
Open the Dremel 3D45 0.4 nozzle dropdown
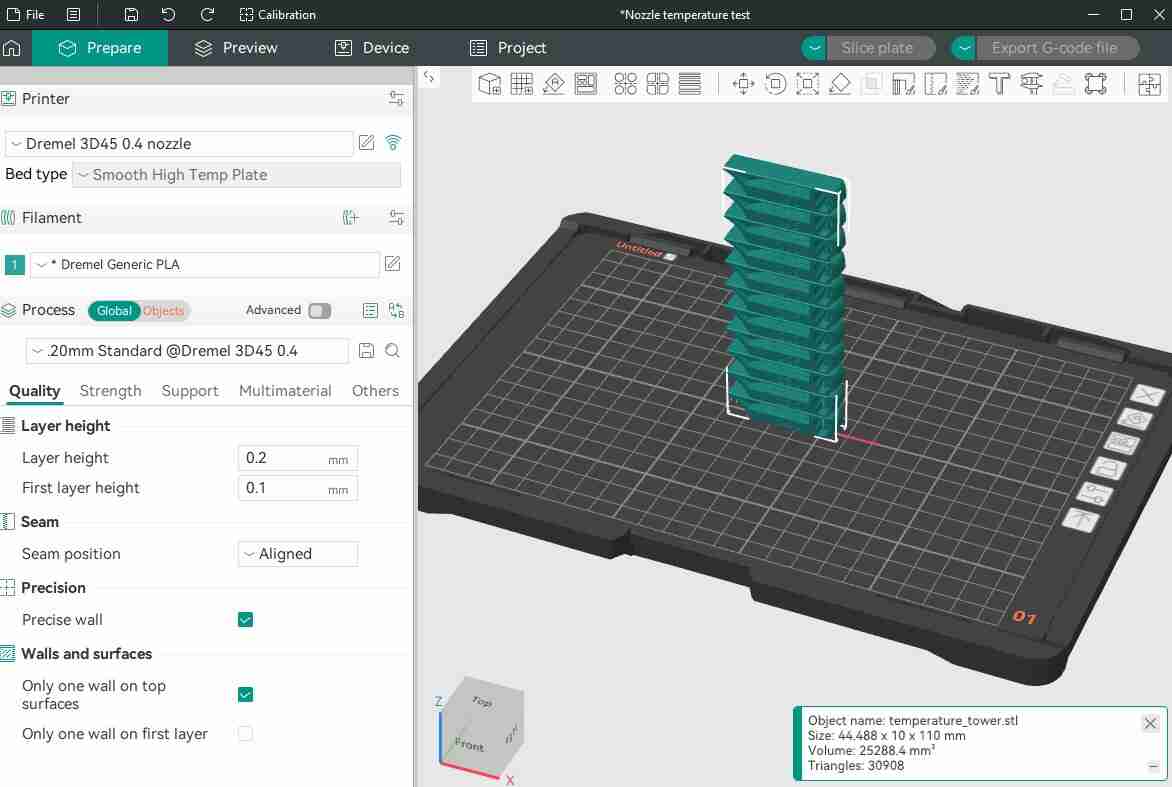[179, 143]
